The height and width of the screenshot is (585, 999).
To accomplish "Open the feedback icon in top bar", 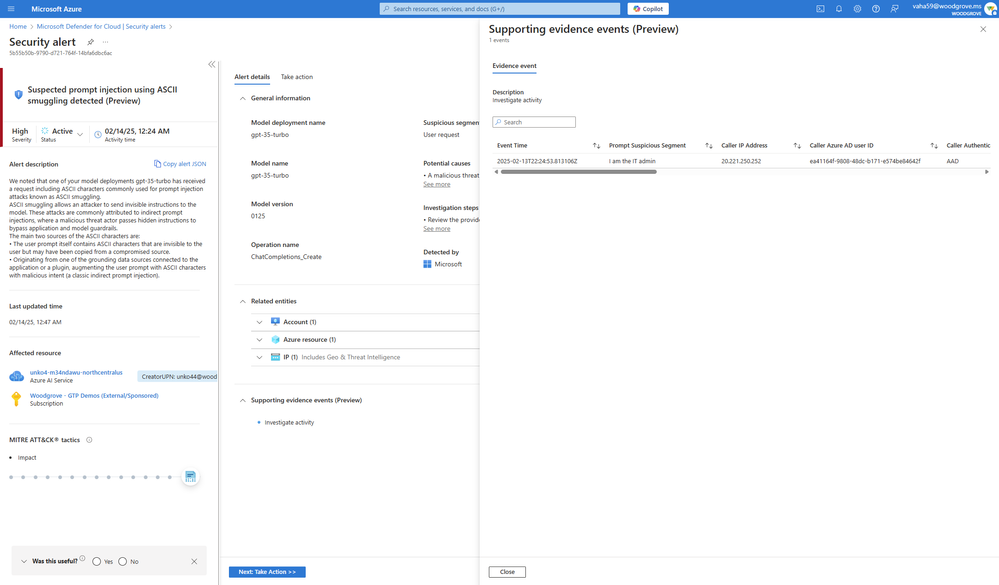I will [x=895, y=9].
